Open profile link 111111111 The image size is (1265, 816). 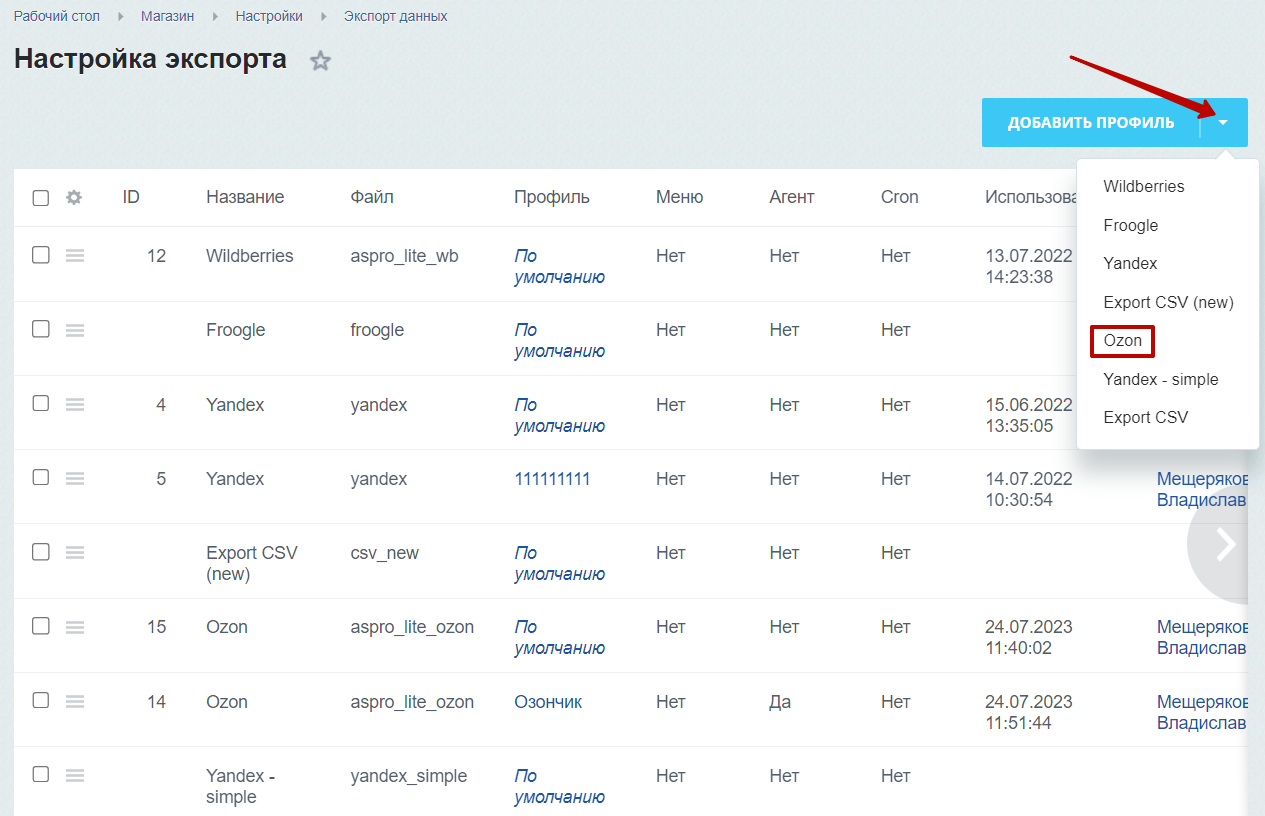click(x=552, y=479)
